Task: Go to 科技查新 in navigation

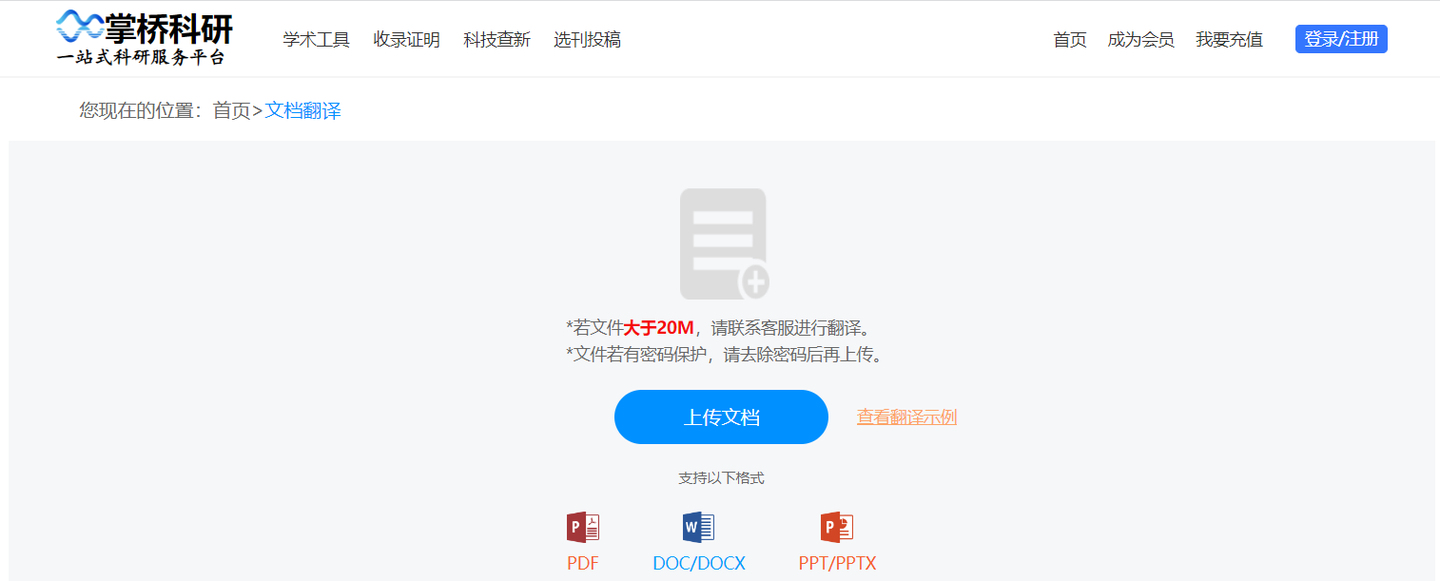Action: tap(497, 40)
